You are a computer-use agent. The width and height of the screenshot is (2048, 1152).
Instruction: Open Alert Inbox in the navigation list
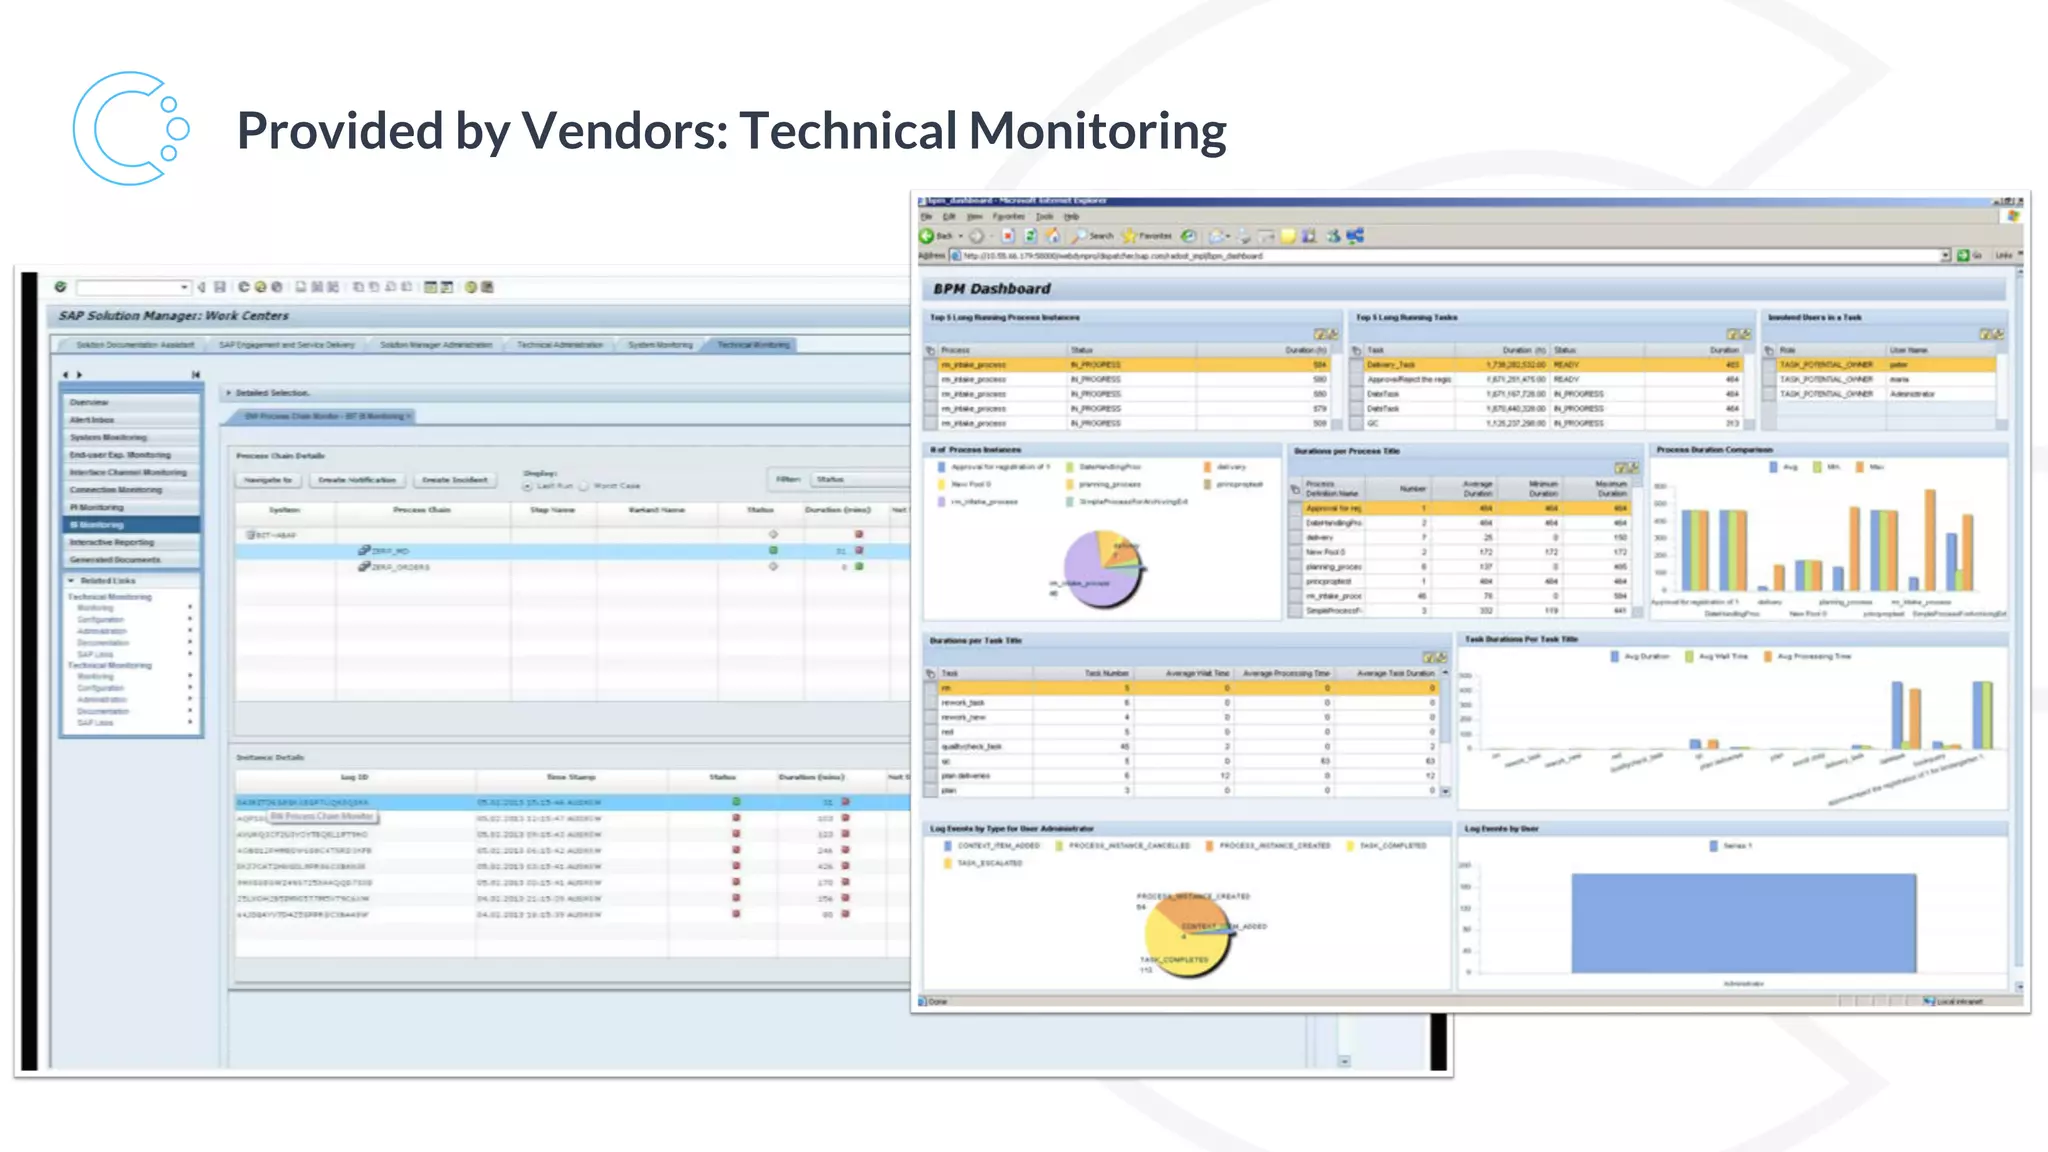131,420
